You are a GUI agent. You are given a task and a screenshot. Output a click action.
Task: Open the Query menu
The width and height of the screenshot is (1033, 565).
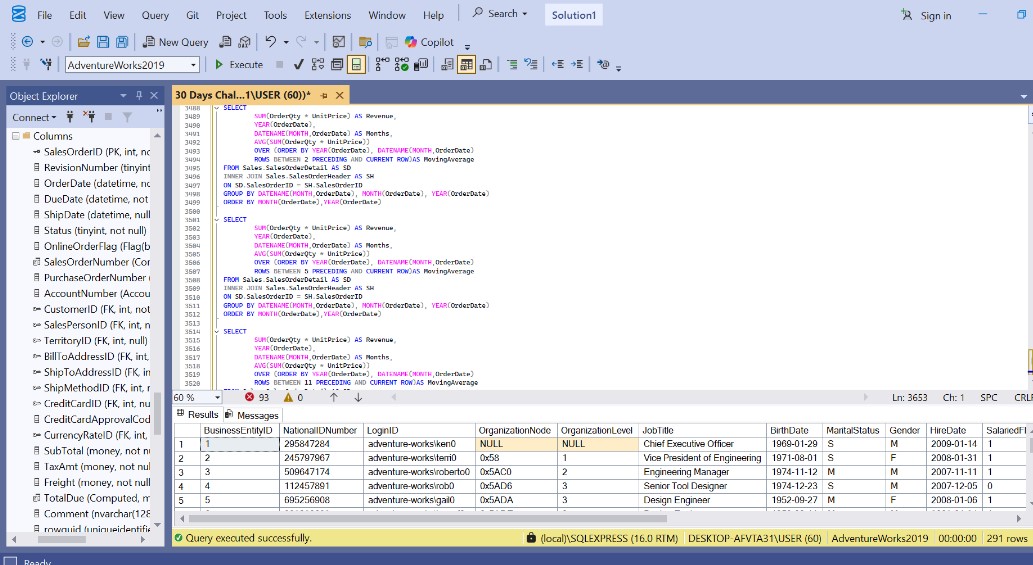pyautogui.click(x=155, y=15)
